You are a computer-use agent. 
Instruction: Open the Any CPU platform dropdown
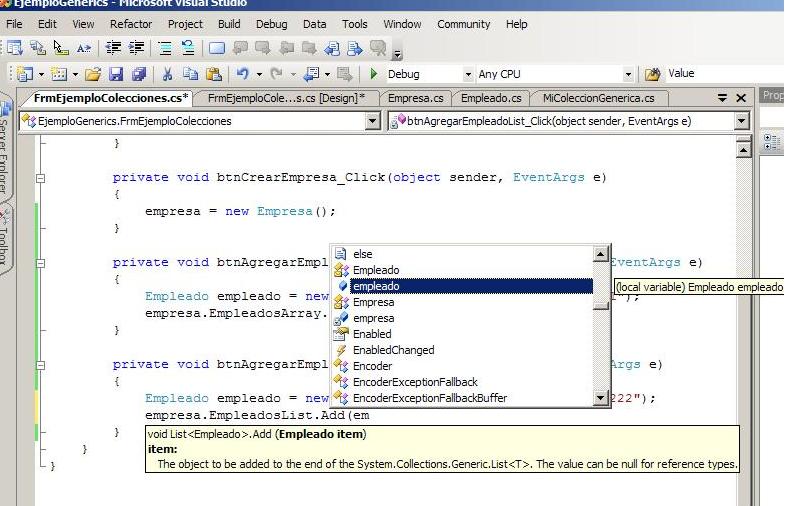pyautogui.click(x=628, y=75)
